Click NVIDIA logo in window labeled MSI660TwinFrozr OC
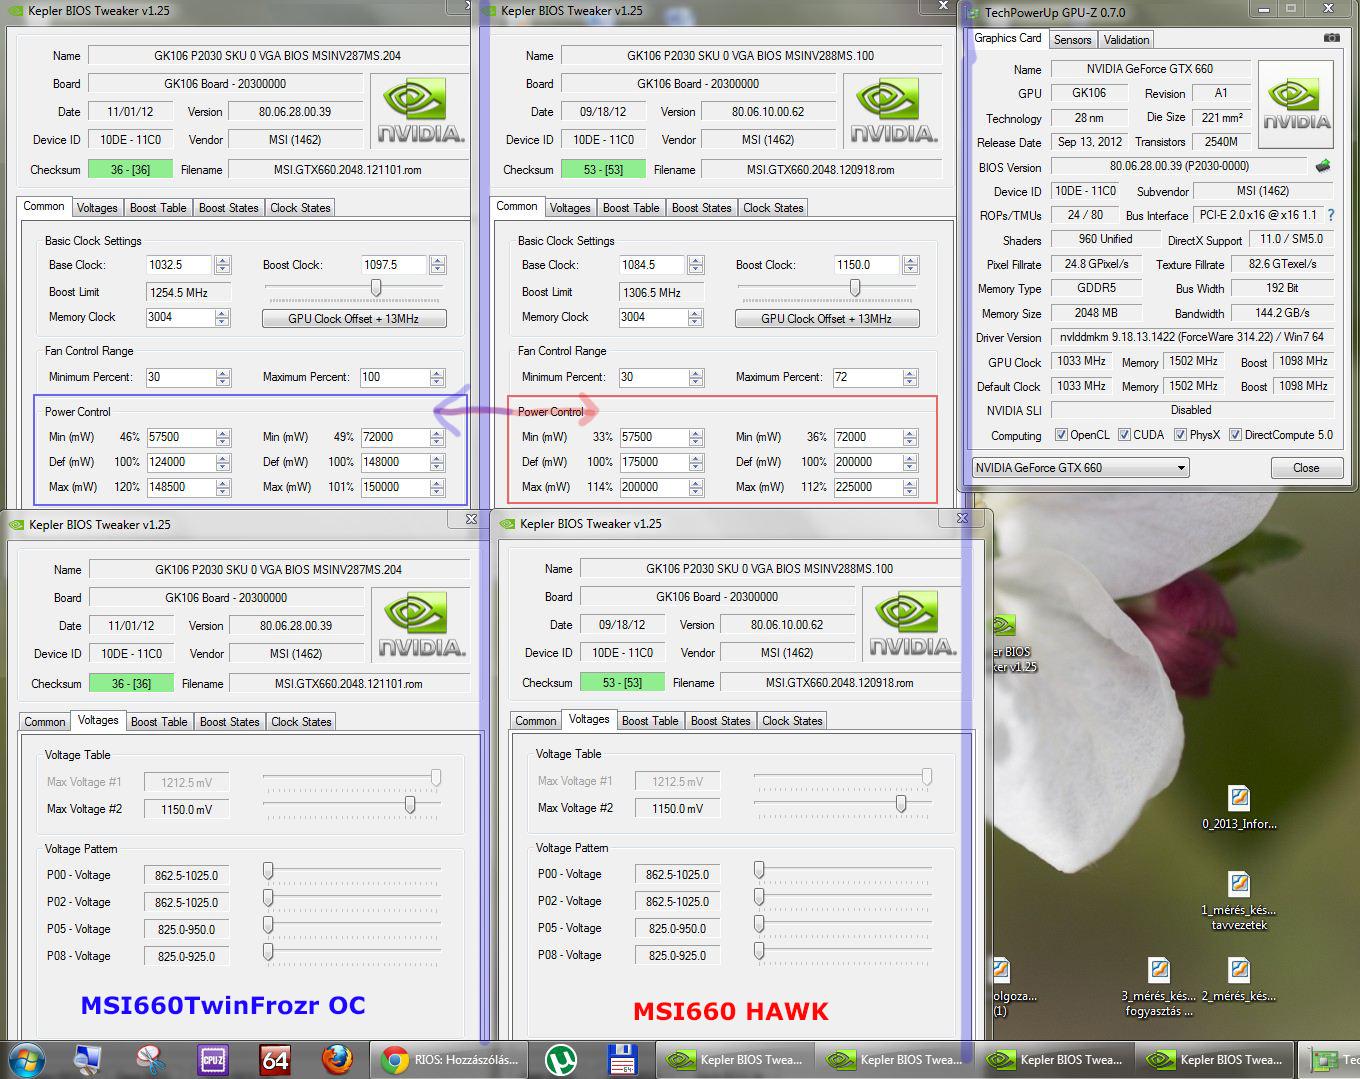This screenshot has height=1079, width=1360. (x=421, y=624)
